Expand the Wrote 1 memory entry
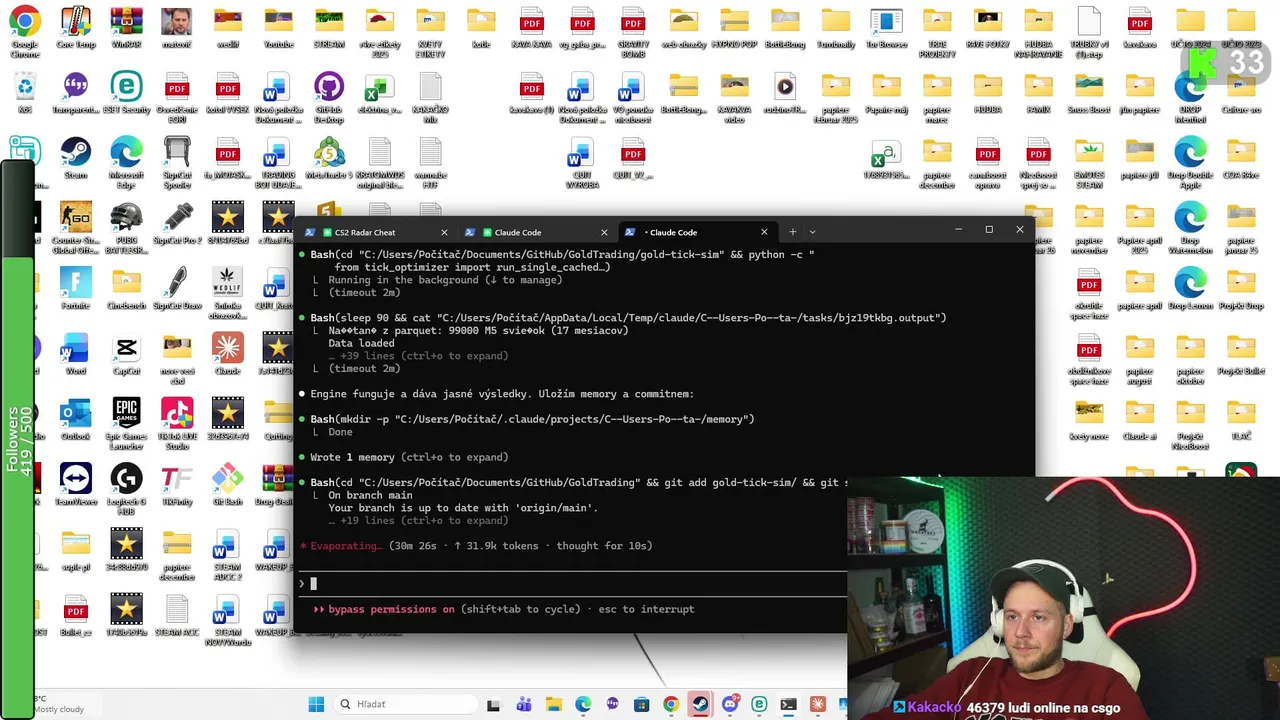 coord(409,457)
